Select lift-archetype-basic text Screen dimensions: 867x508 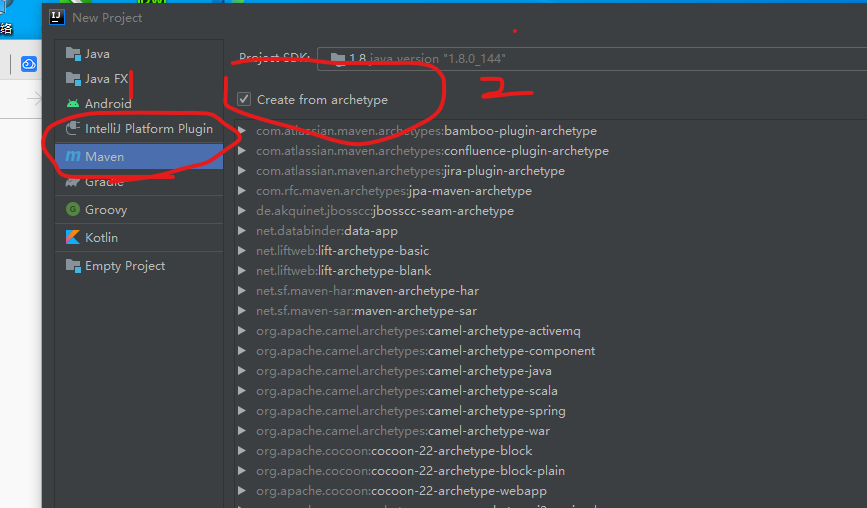[374, 251]
